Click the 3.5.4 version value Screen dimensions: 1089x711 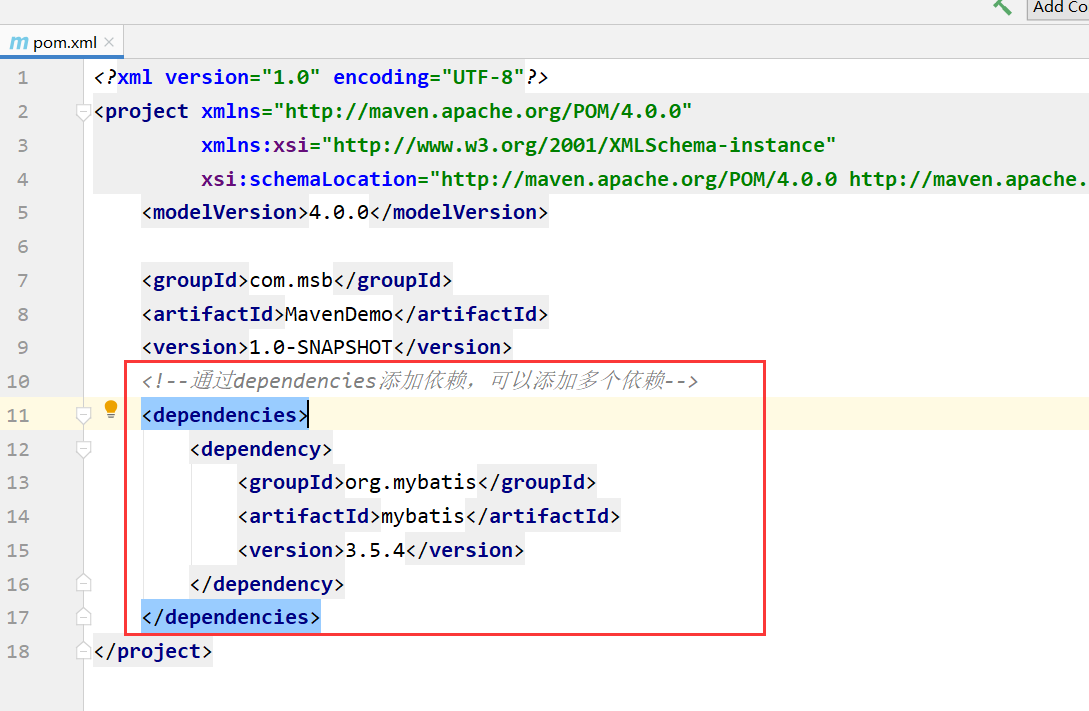pos(375,551)
